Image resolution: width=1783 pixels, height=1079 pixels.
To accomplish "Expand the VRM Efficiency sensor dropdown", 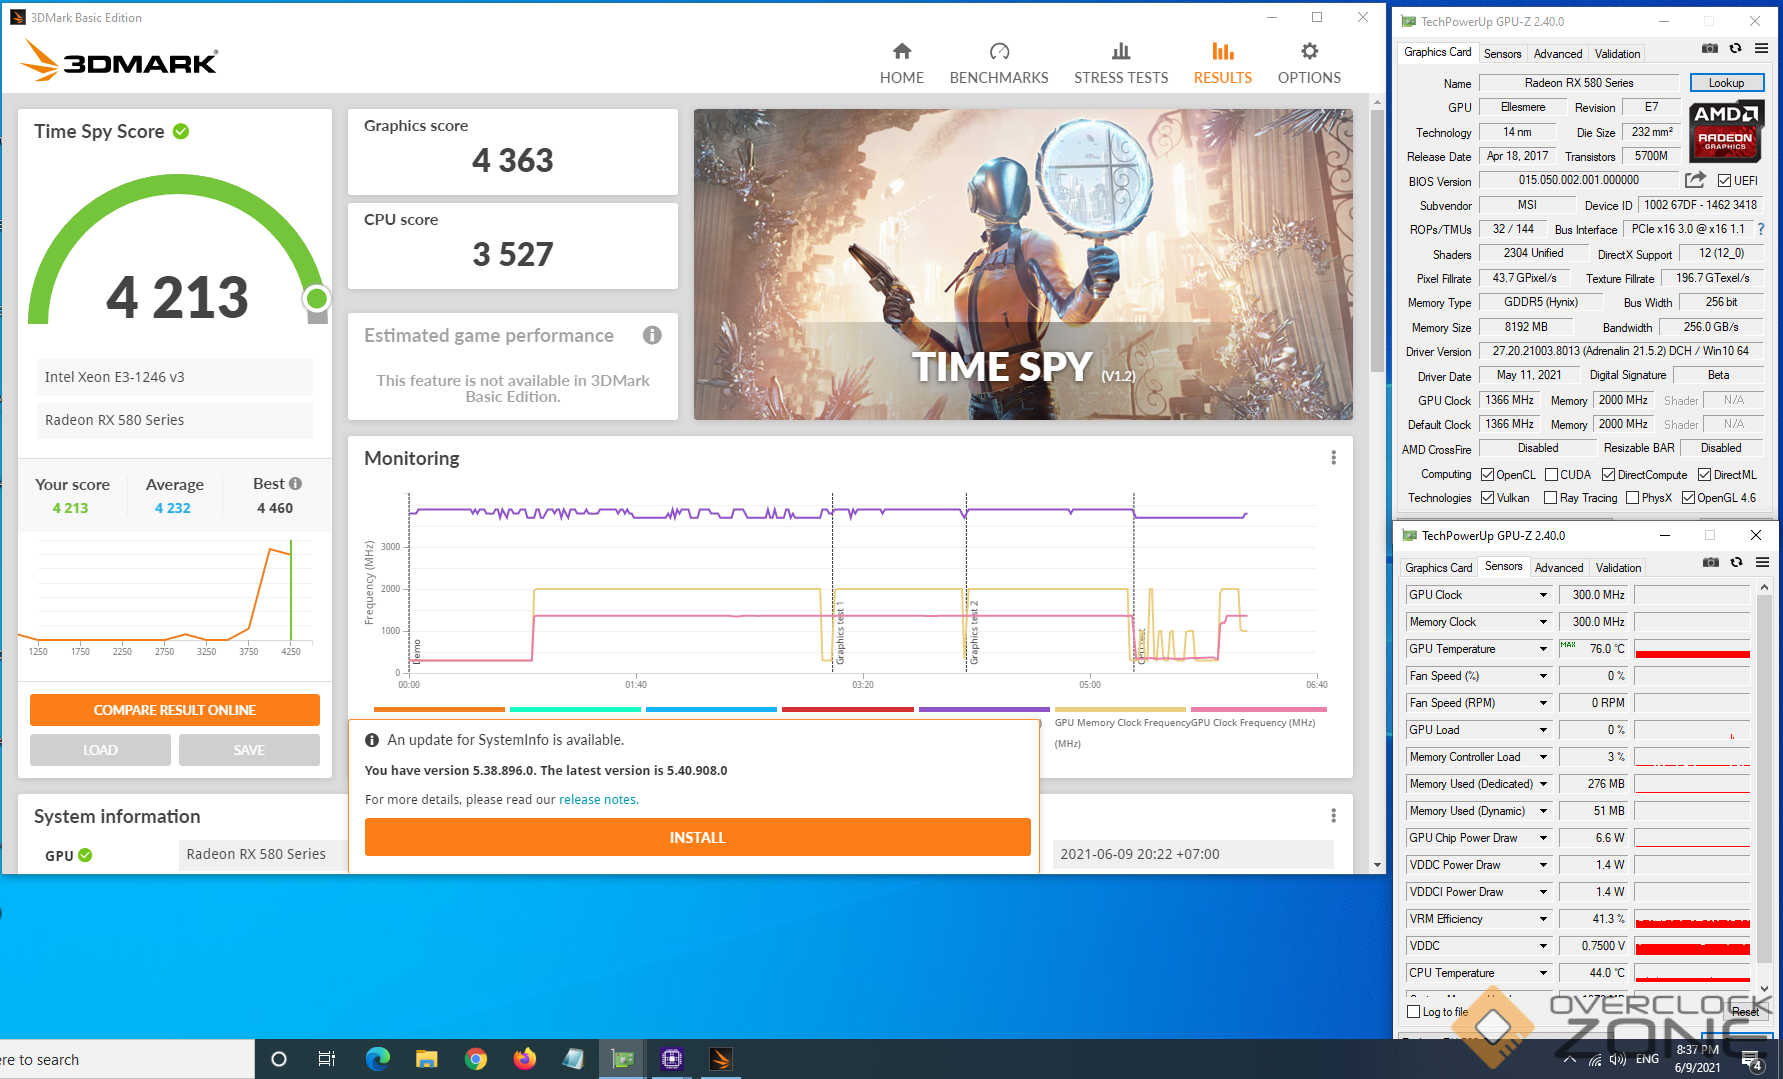I will (x=1543, y=919).
